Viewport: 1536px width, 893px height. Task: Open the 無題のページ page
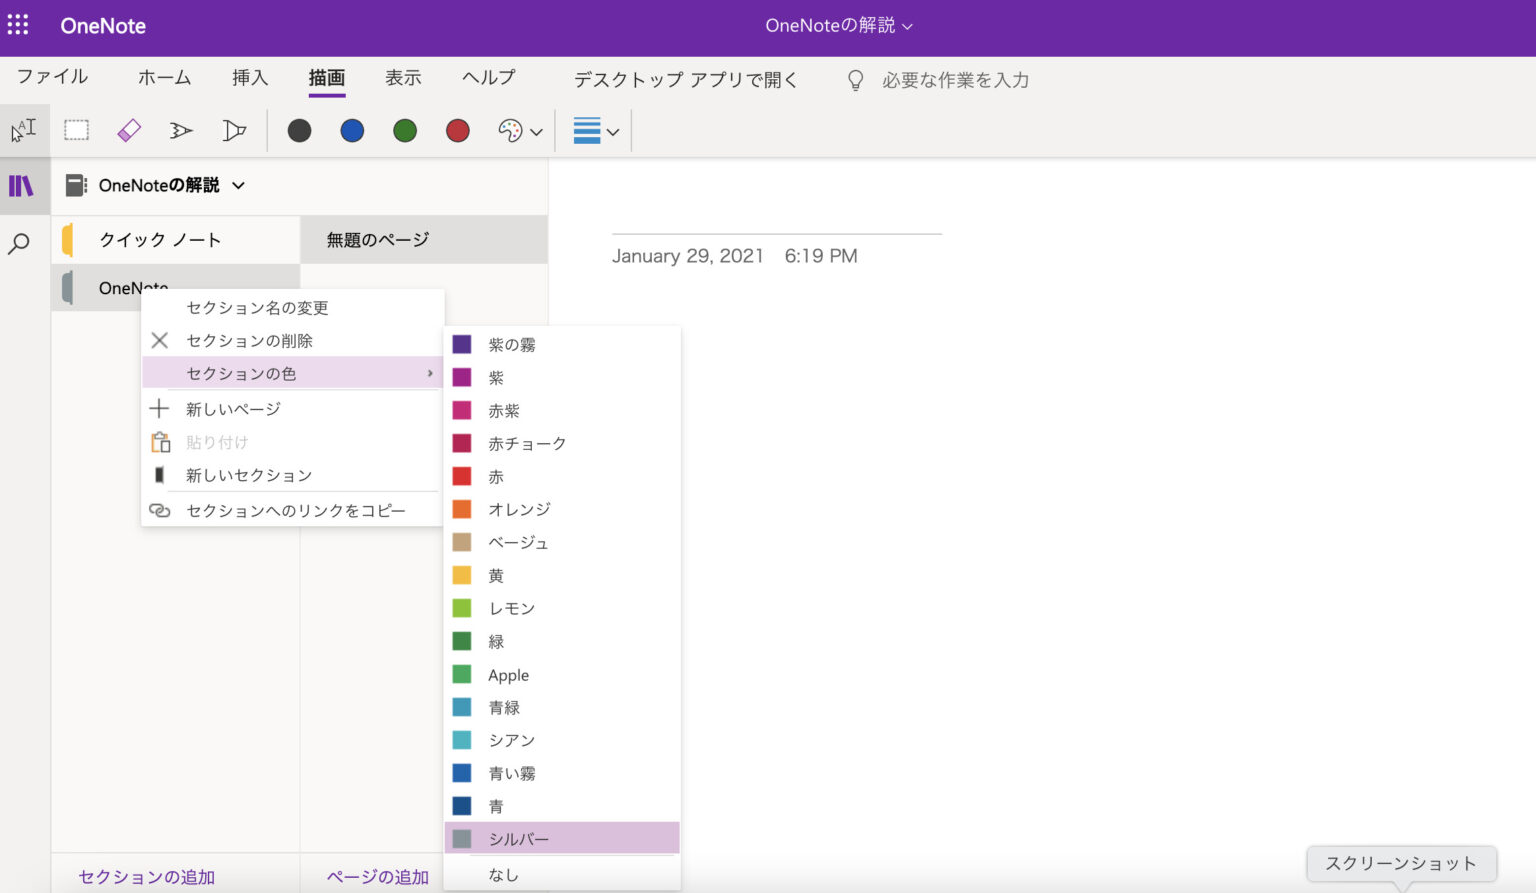pyautogui.click(x=424, y=240)
